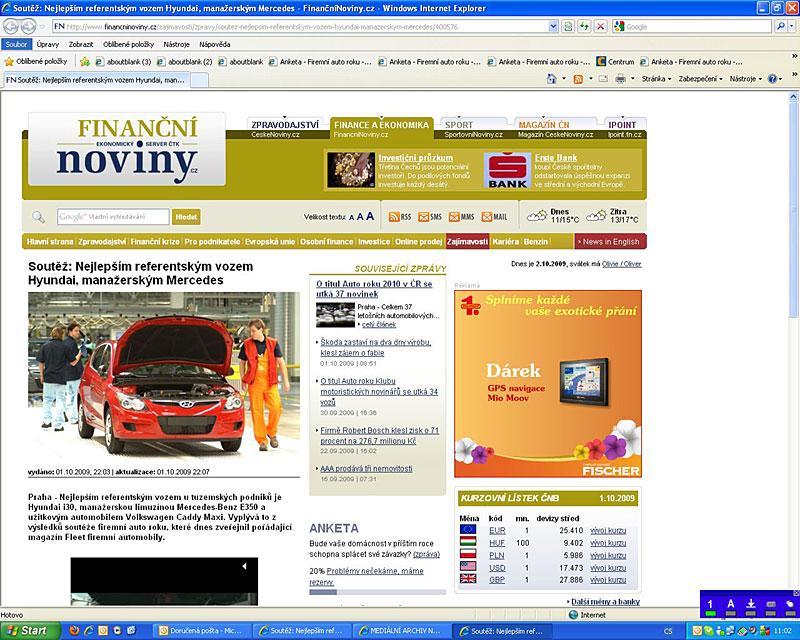Stop page loading with the red X icon

point(601,26)
